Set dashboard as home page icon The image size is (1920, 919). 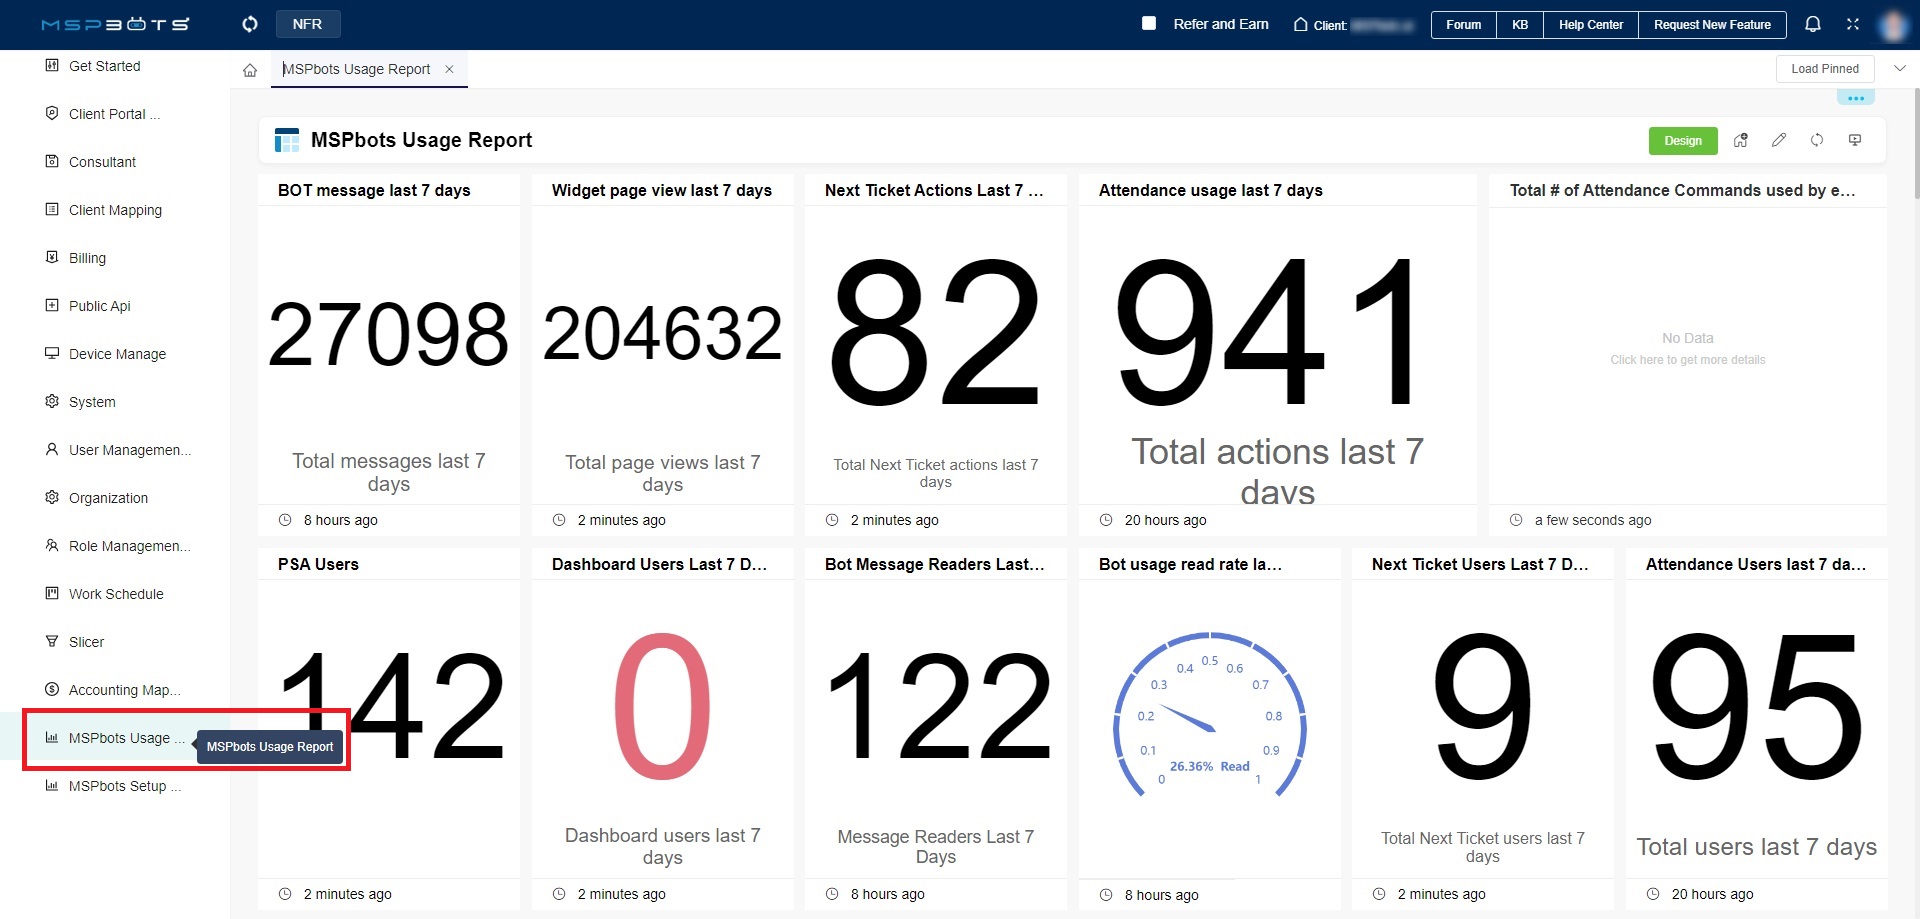pyautogui.click(x=1741, y=140)
